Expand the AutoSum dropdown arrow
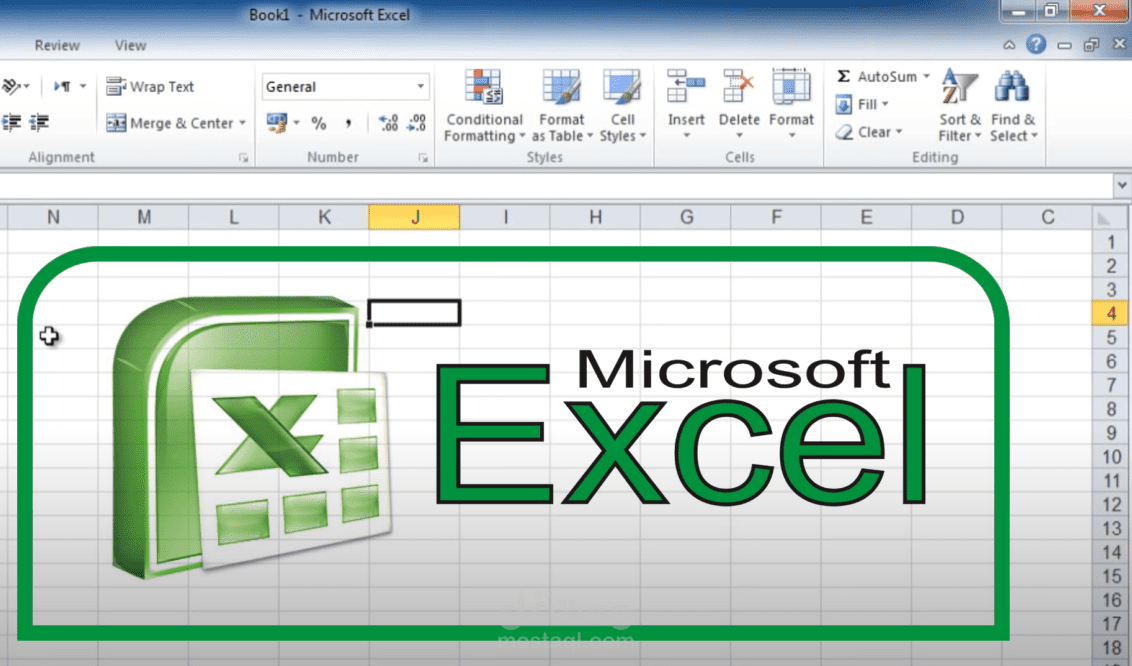 click(x=926, y=76)
